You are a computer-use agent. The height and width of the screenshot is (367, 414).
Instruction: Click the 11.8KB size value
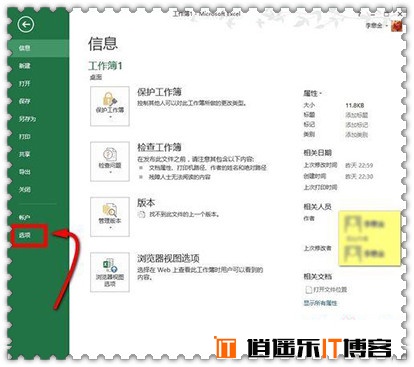point(355,105)
